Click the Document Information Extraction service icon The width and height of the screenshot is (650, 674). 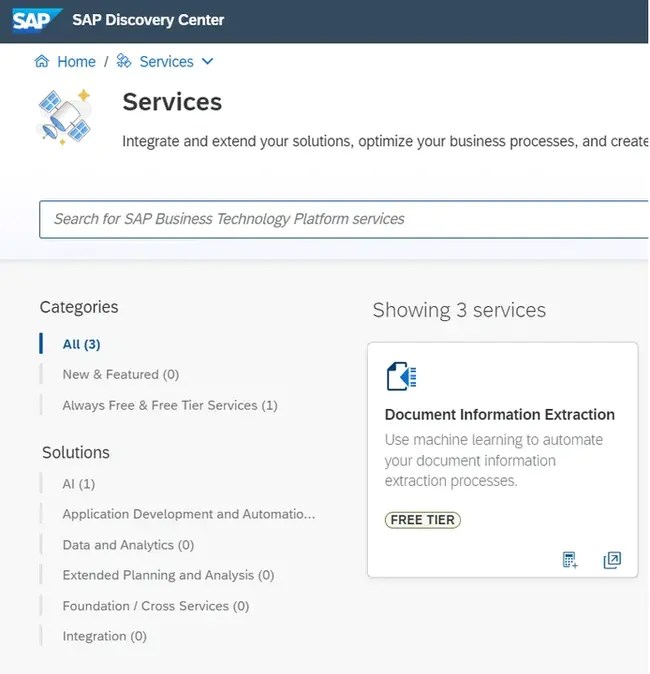tap(401, 376)
